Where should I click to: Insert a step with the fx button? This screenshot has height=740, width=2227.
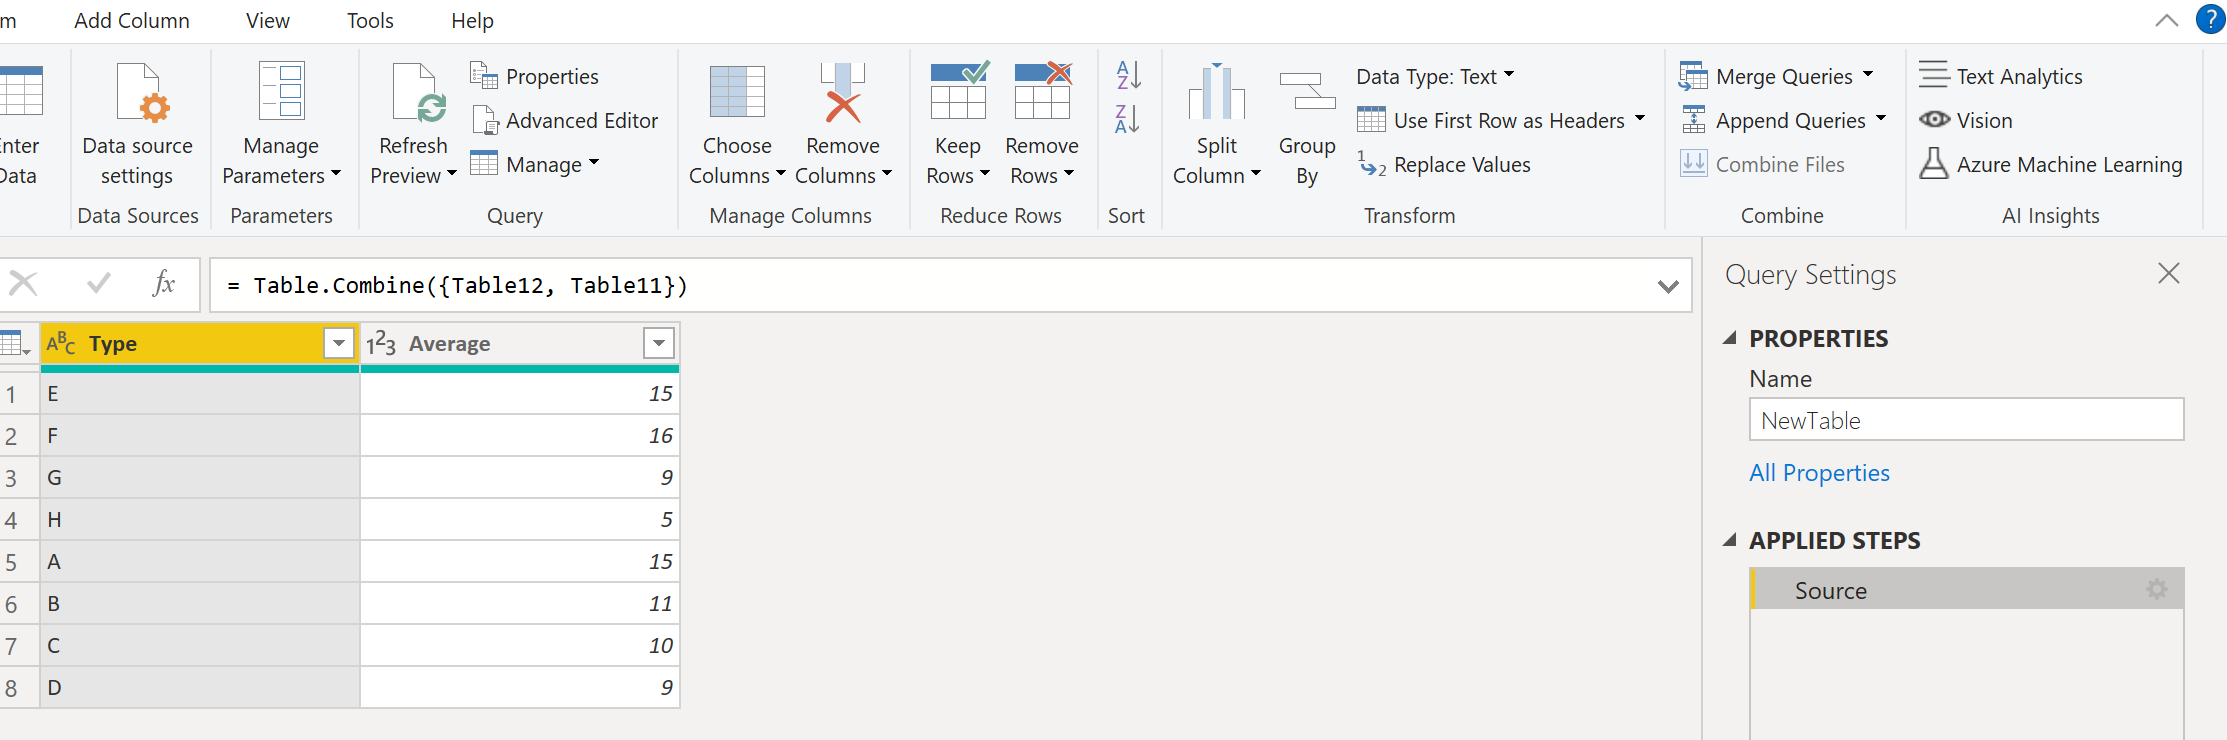click(x=164, y=285)
